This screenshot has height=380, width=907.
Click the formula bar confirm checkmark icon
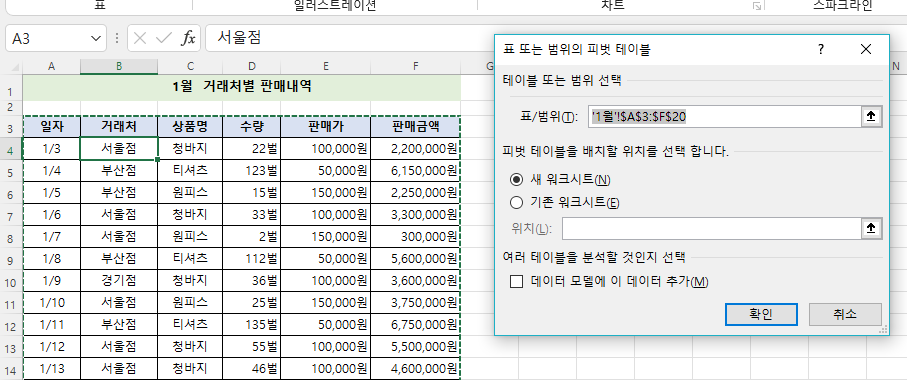pyautogui.click(x=164, y=39)
